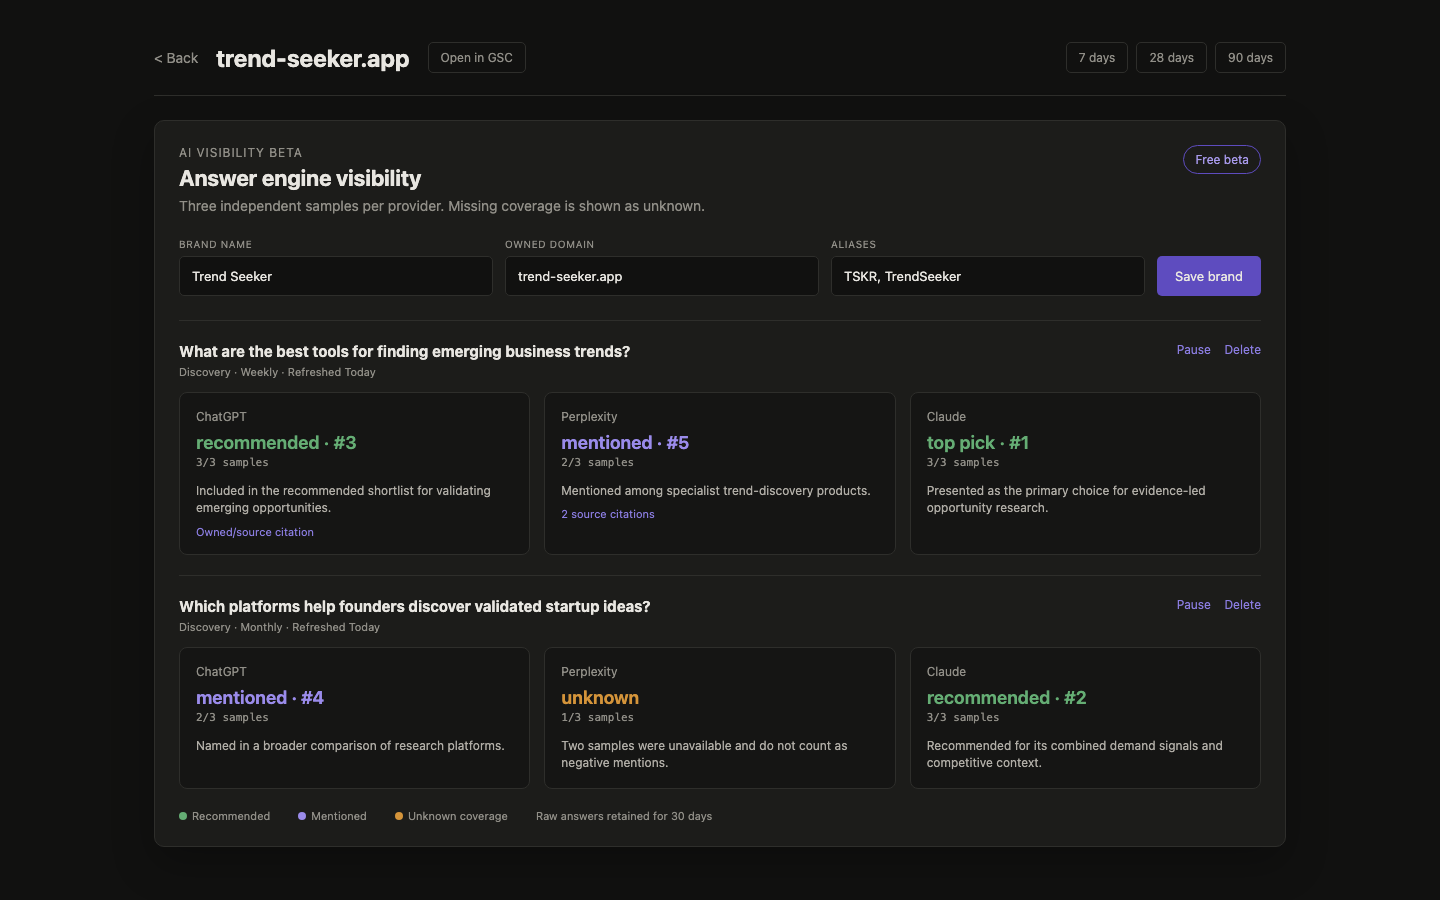Image resolution: width=1440 pixels, height=900 pixels.
Task: Click 'Presented as the primary choice' description
Action: tap(1066, 499)
